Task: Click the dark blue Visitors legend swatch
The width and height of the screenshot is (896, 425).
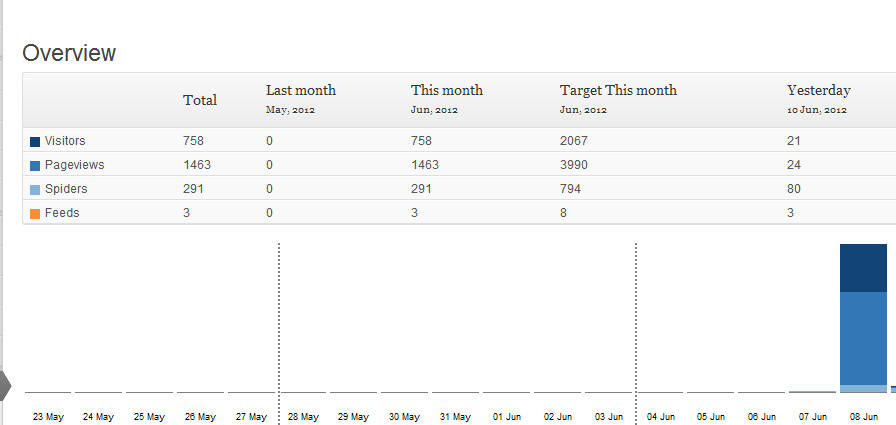Action: pos(35,142)
